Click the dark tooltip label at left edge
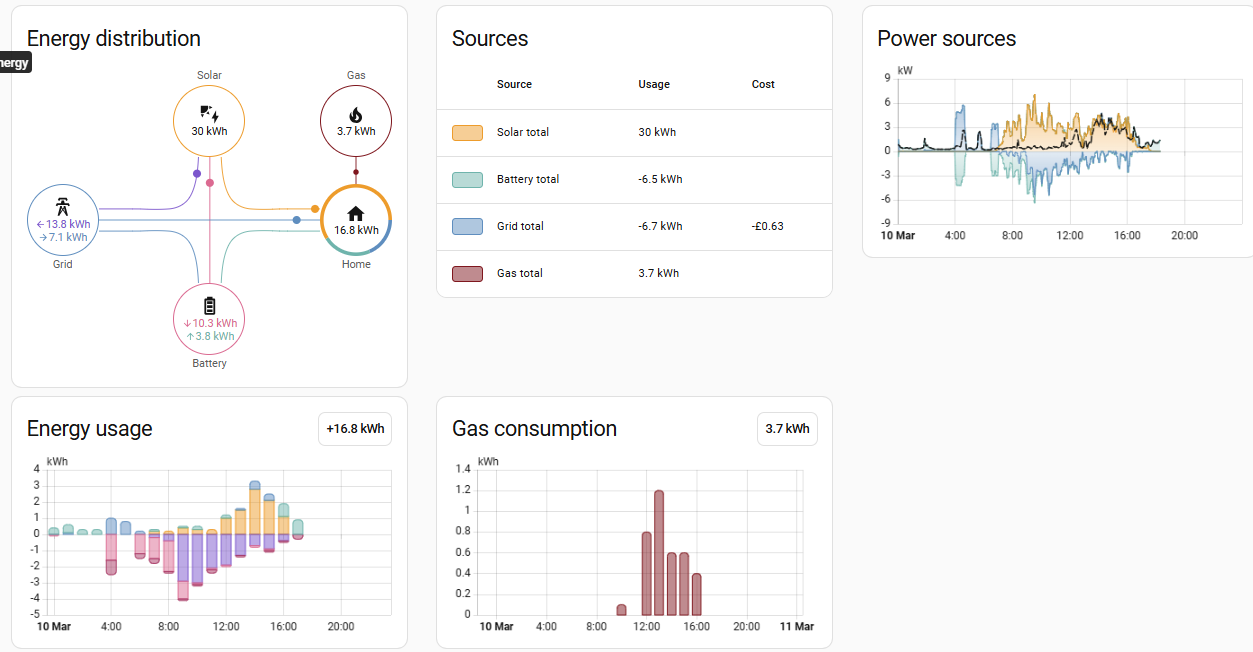The width and height of the screenshot is (1253, 652). (15, 63)
